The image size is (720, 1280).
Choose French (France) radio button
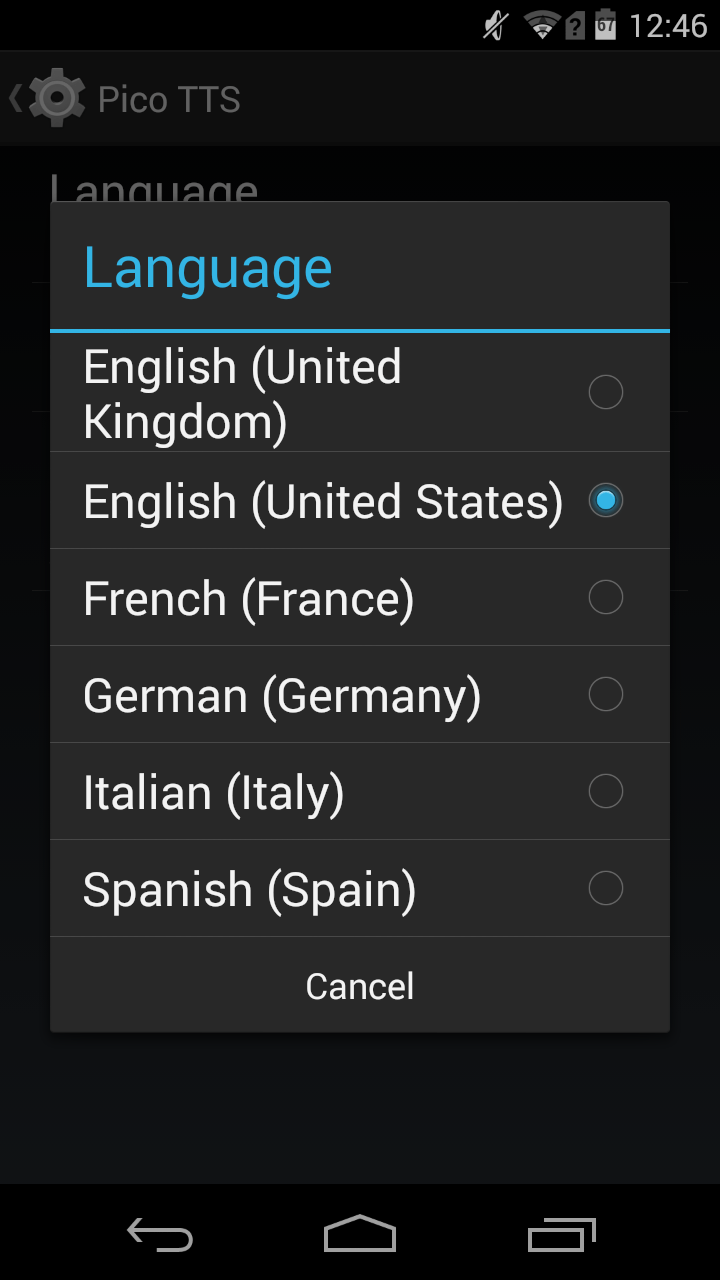pyautogui.click(x=606, y=597)
